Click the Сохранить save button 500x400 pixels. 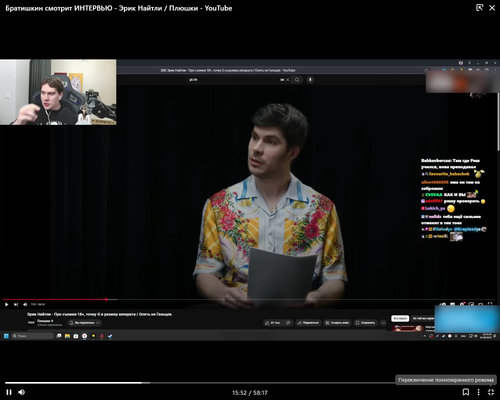[365, 323]
